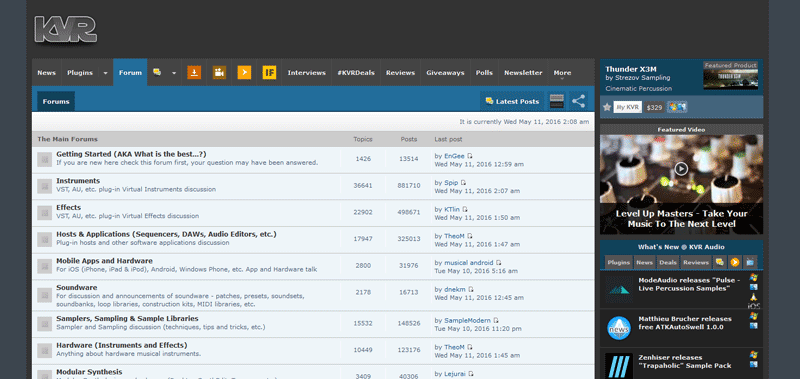Click the chat bubbles icon beside Forum tab
The height and width of the screenshot is (379, 800).
[157, 72]
